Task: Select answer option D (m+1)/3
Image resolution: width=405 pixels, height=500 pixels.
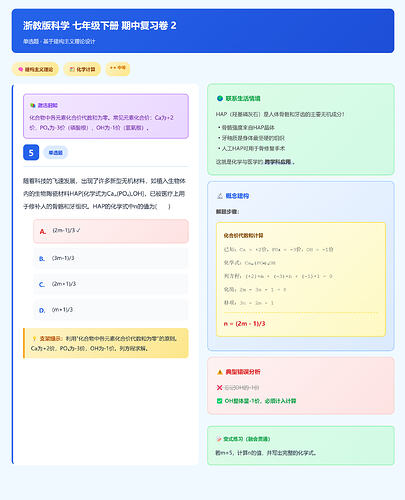Action: pyautogui.click(x=111, y=310)
